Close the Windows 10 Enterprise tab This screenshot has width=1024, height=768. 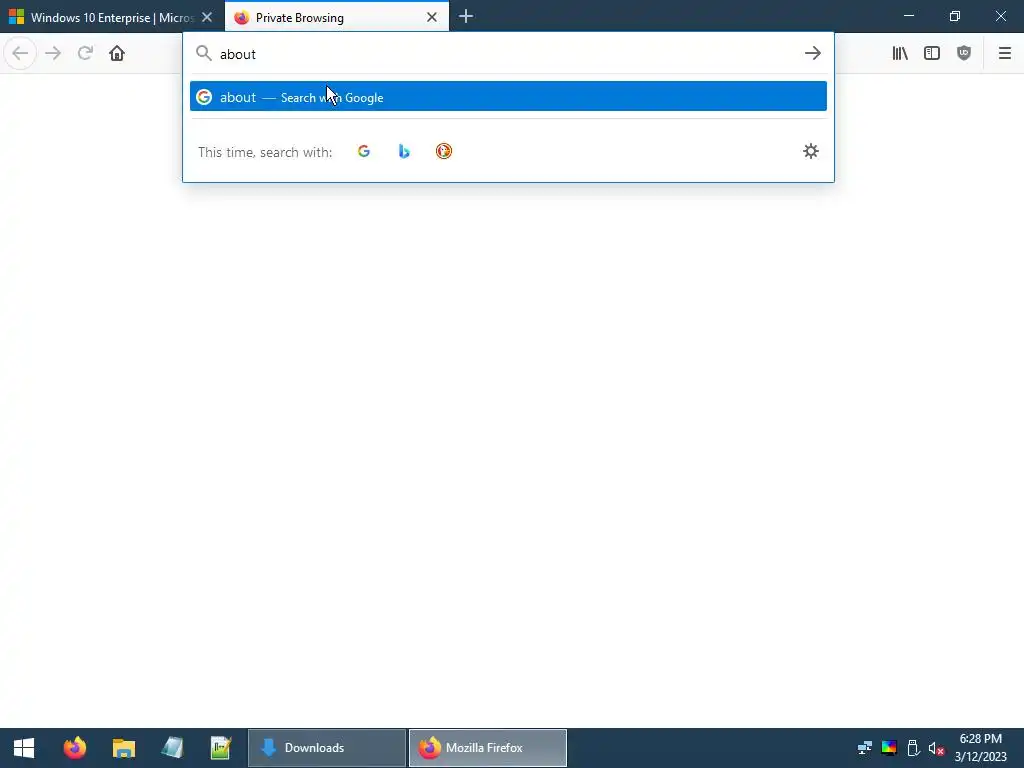coord(207,18)
